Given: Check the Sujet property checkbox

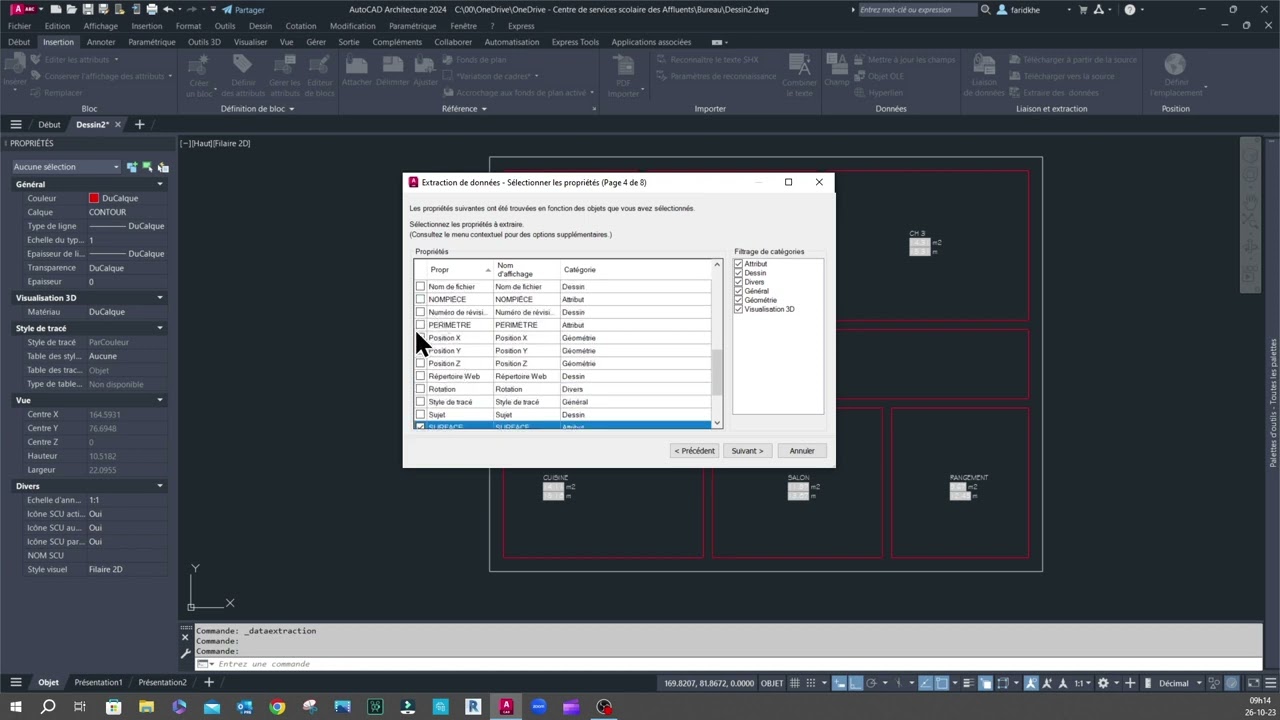Looking at the screenshot, I should (x=420, y=414).
